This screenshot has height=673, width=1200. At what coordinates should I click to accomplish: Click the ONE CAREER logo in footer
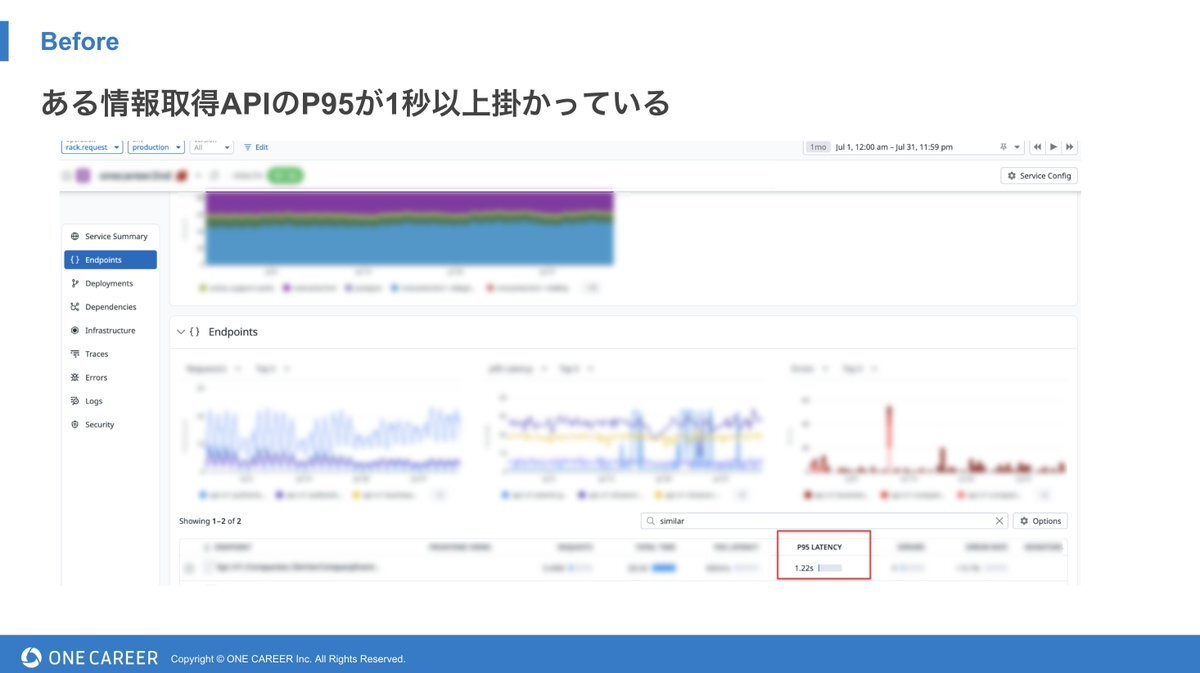click(90, 657)
